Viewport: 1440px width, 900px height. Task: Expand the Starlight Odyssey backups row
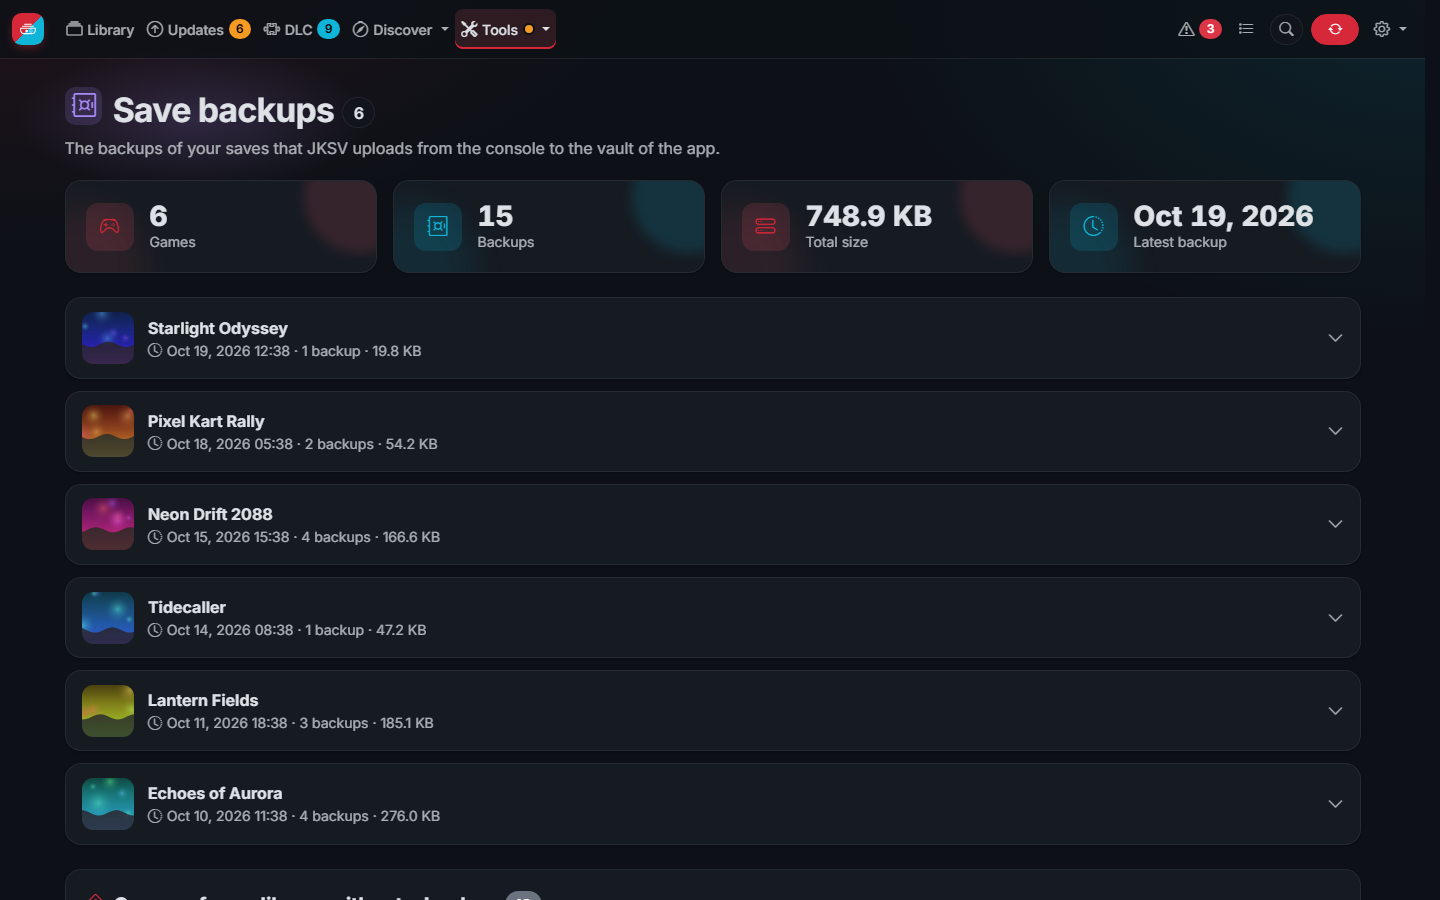click(x=713, y=338)
